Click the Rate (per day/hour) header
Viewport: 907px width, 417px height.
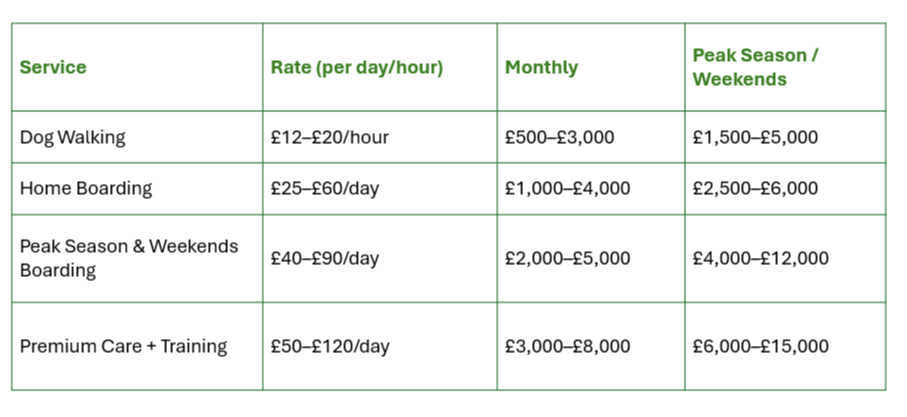(x=356, y=68)
